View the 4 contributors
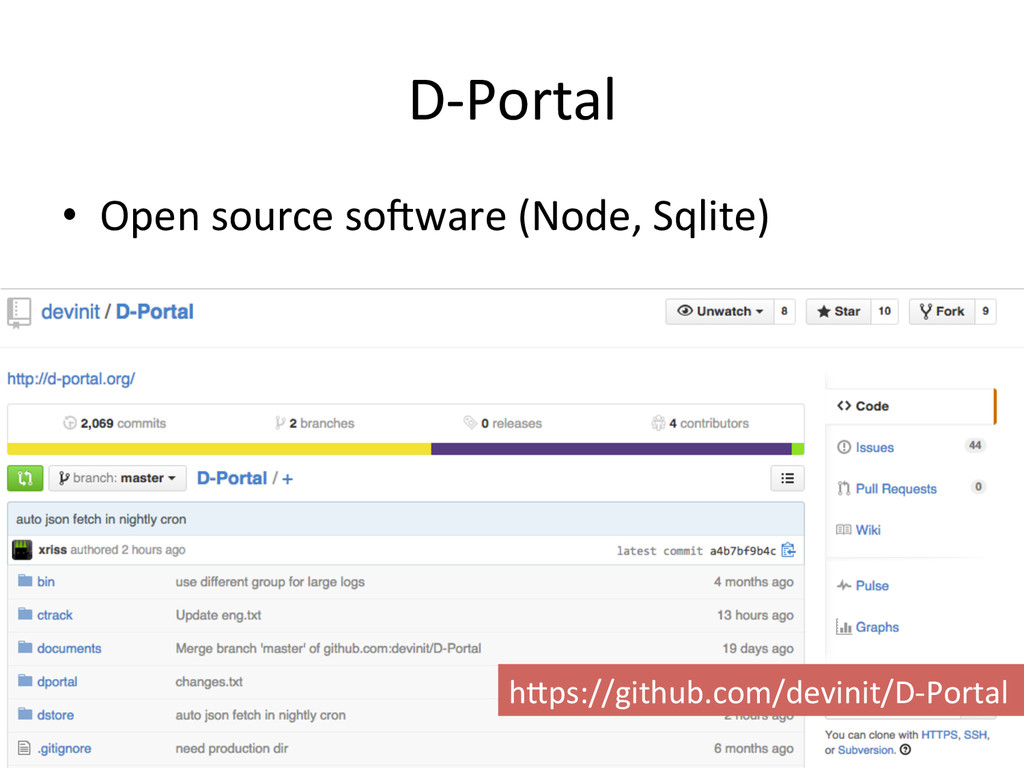1024x768 pixels. [x=700, y=423]
